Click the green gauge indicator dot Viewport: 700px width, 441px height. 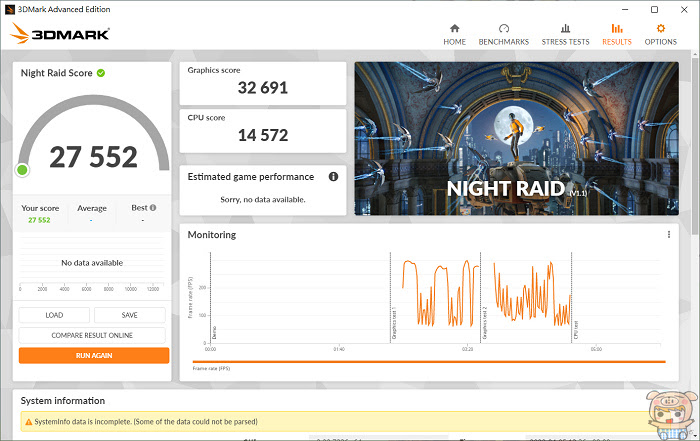point(22,170)
